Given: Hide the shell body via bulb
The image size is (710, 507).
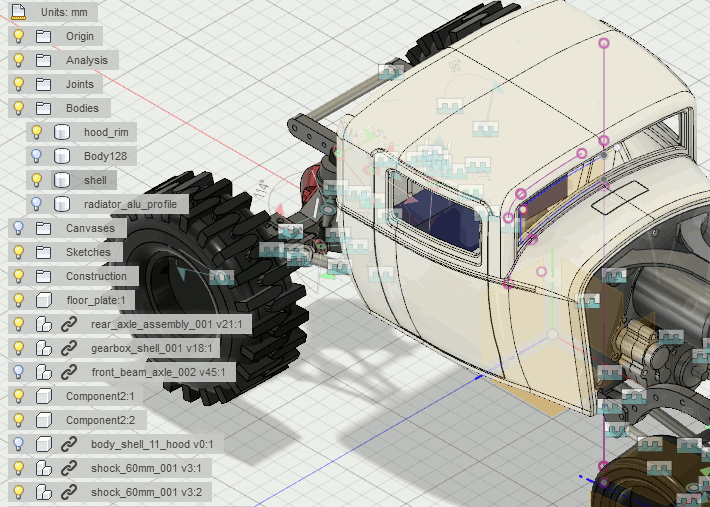Looking at the screenshot, I should point(37,180).
